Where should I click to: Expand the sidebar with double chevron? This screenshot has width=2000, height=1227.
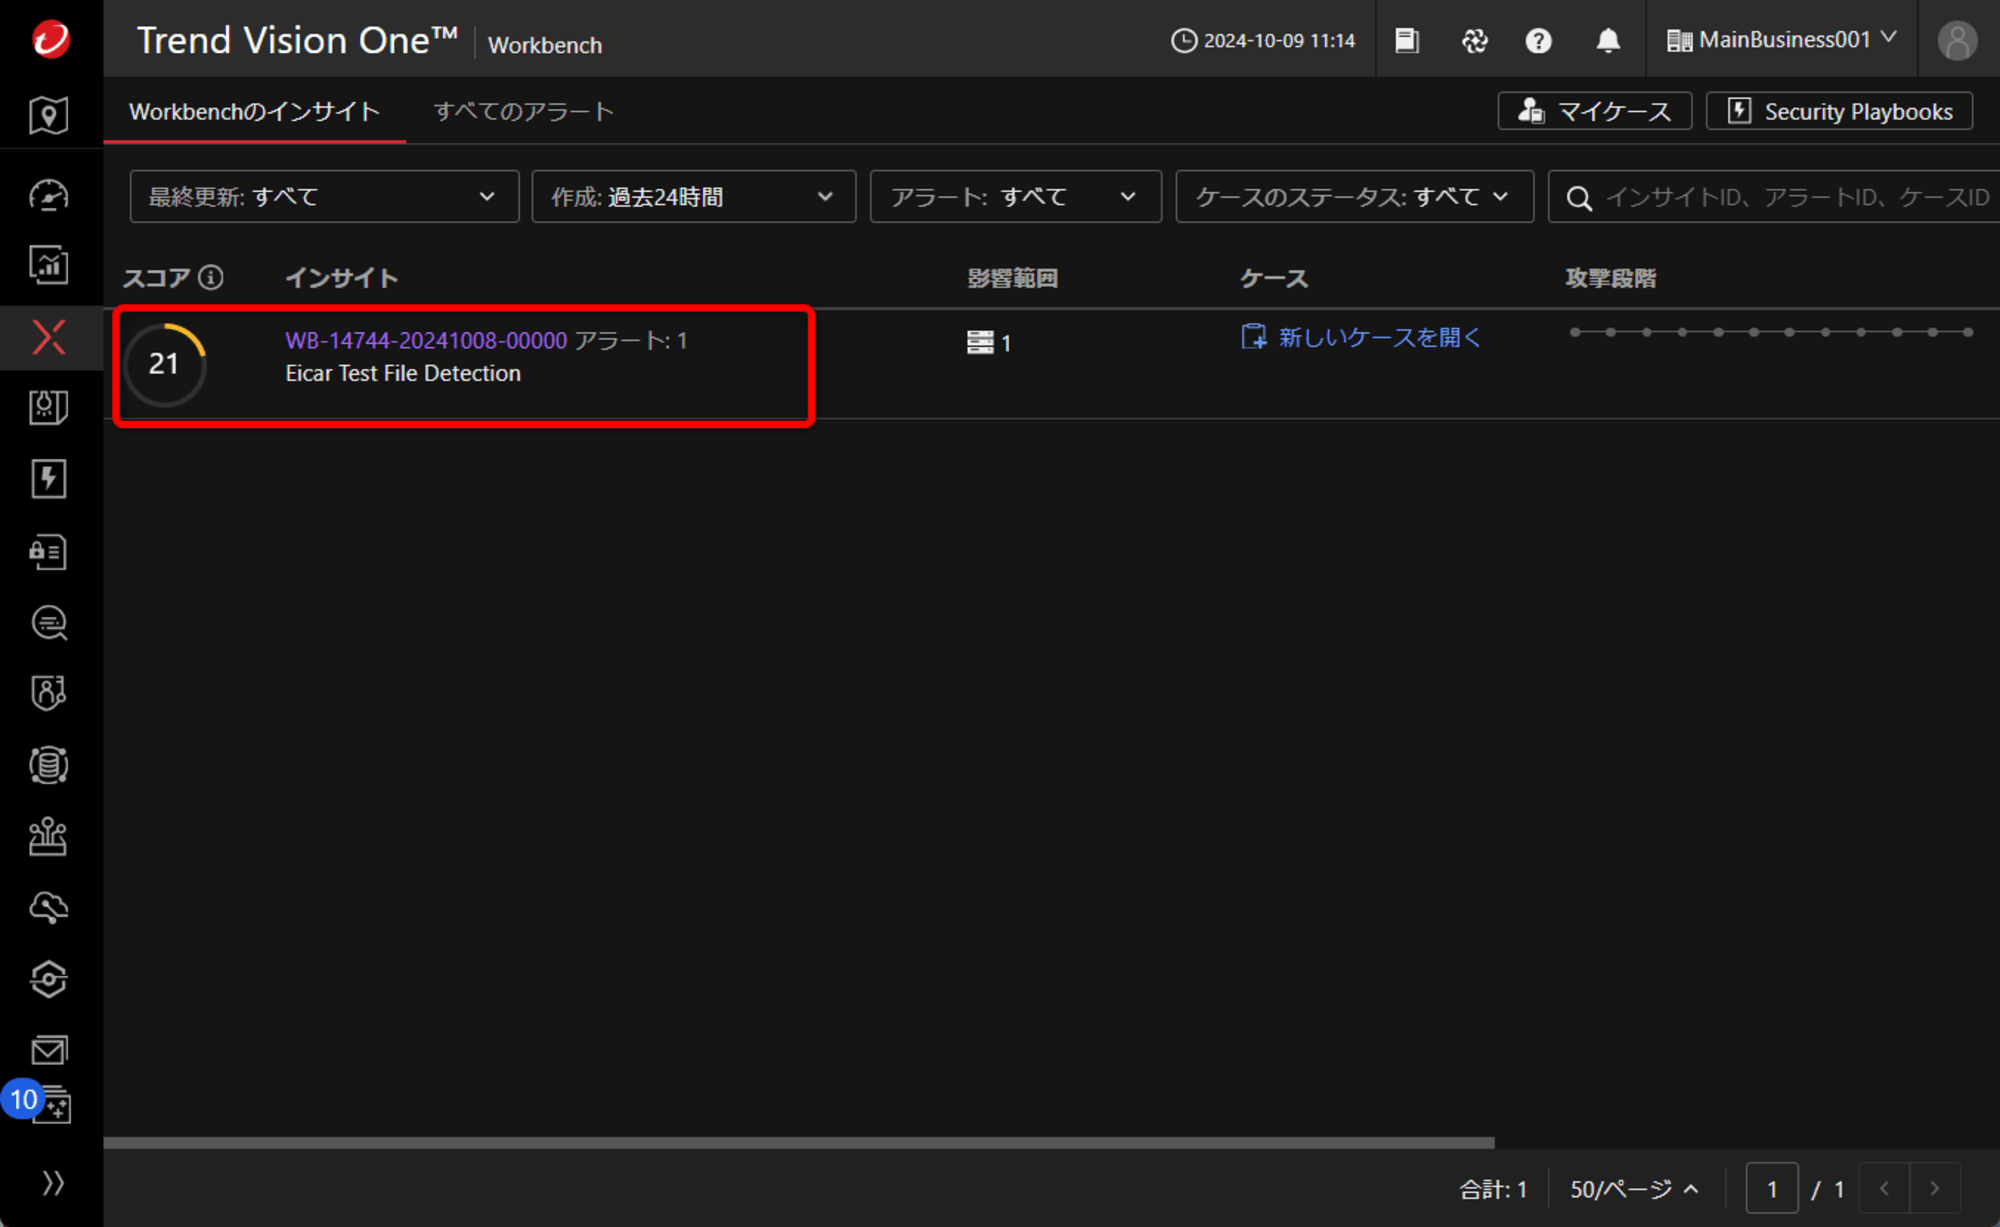(x=53, y=1183)
